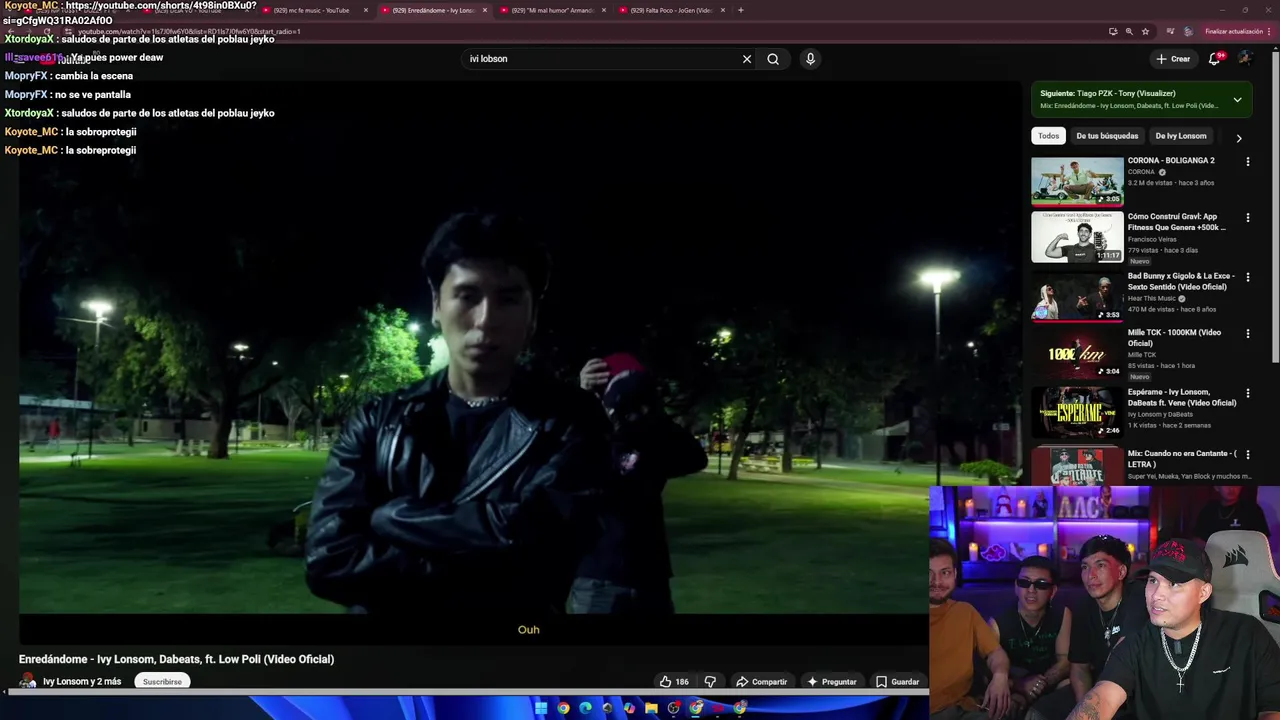
Task: Click the 'Francisco Veiras' channel name
Action: (1152, 240)
